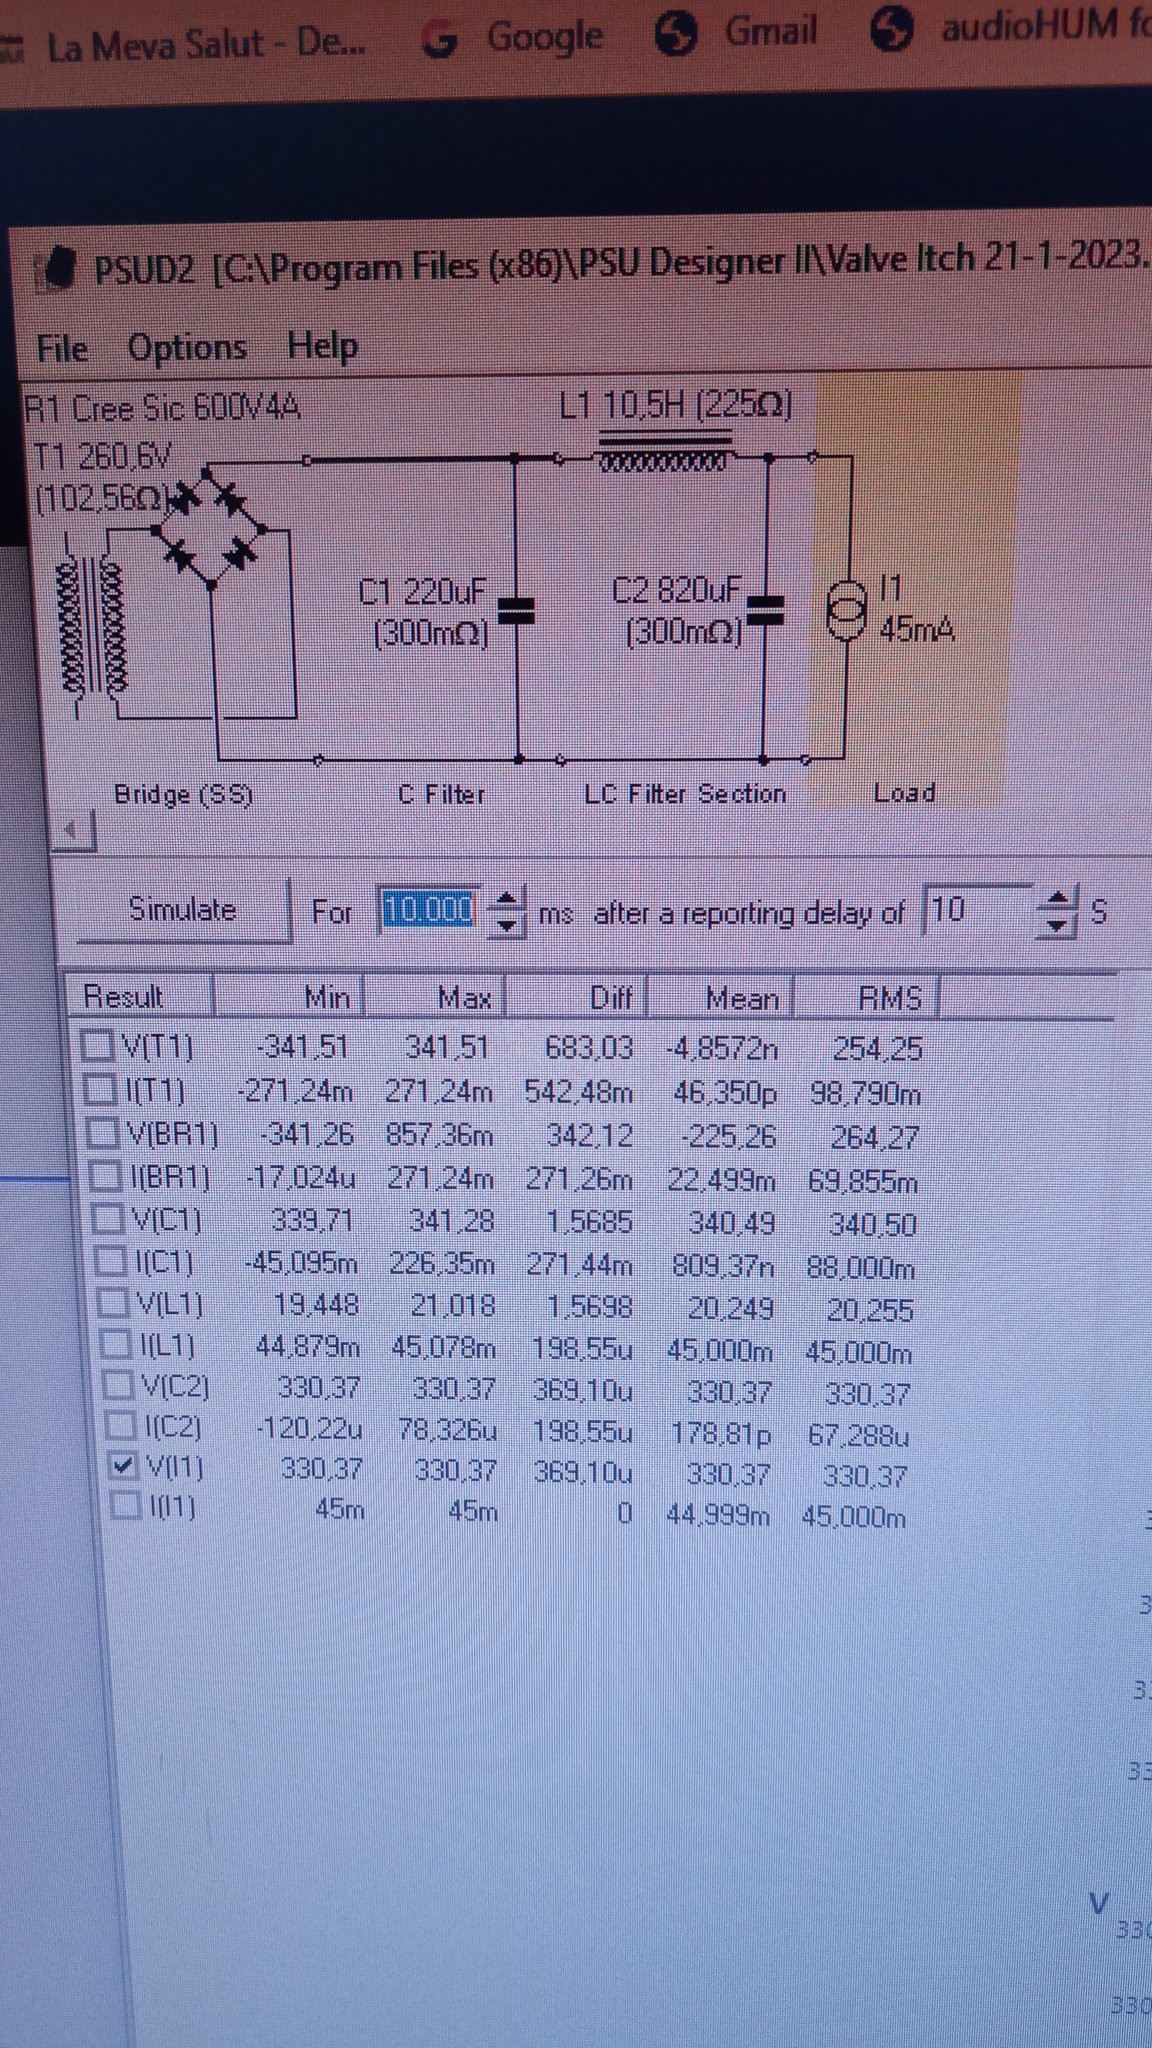Click the R1 Cree Sic 600V4A label
The height and width of the screenshot is (2048, 1152).
point(162,408)
